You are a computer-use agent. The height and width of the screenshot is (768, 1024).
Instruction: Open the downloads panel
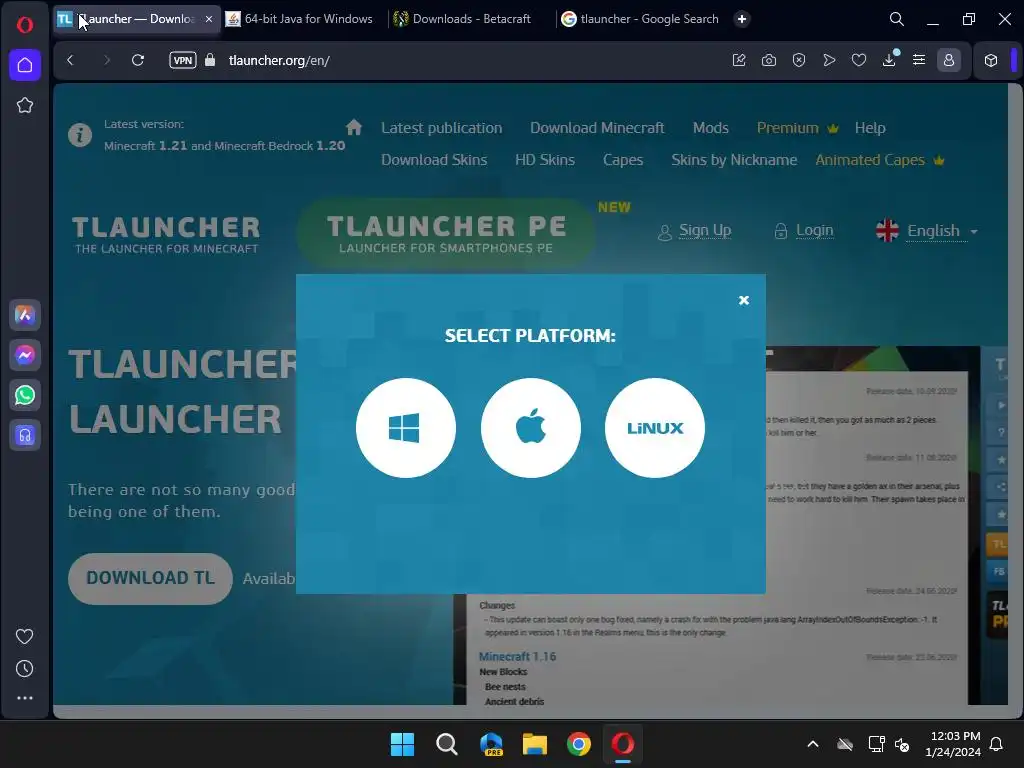click(889, 60)
